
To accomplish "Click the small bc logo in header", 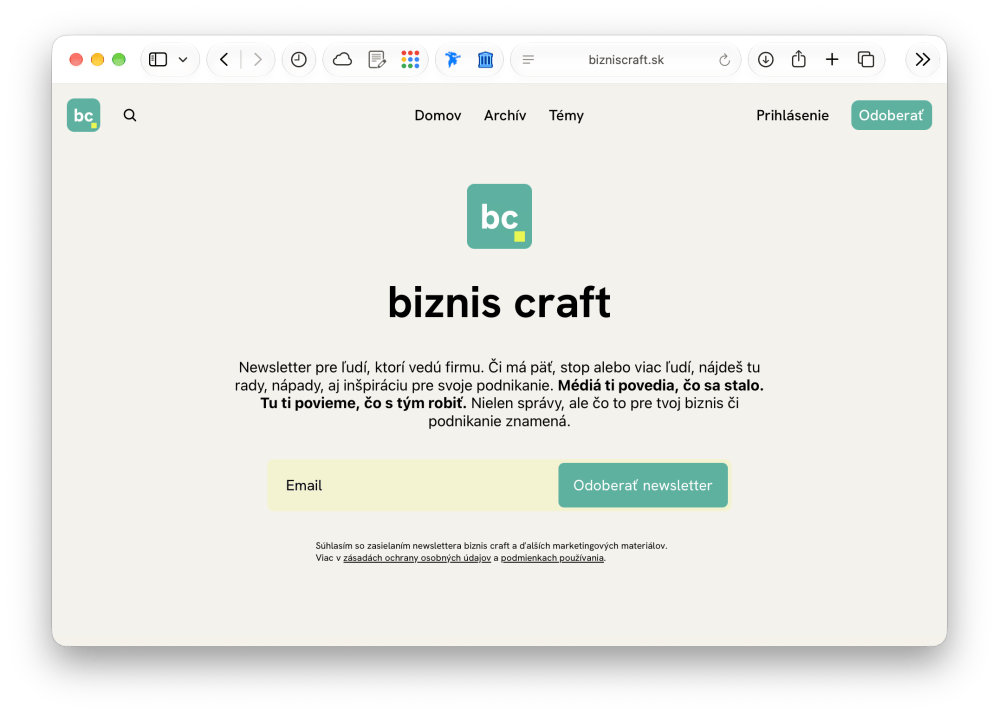I will 83,115.
